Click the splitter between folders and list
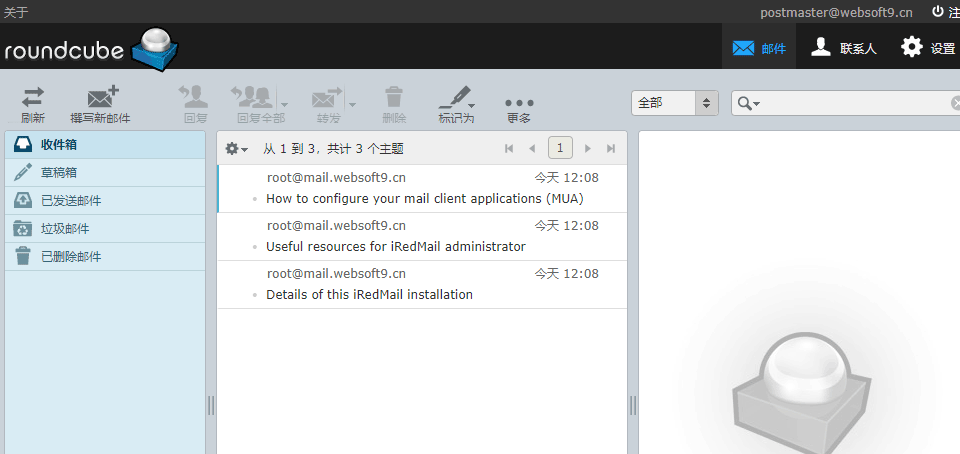 (x=211, y=404)
